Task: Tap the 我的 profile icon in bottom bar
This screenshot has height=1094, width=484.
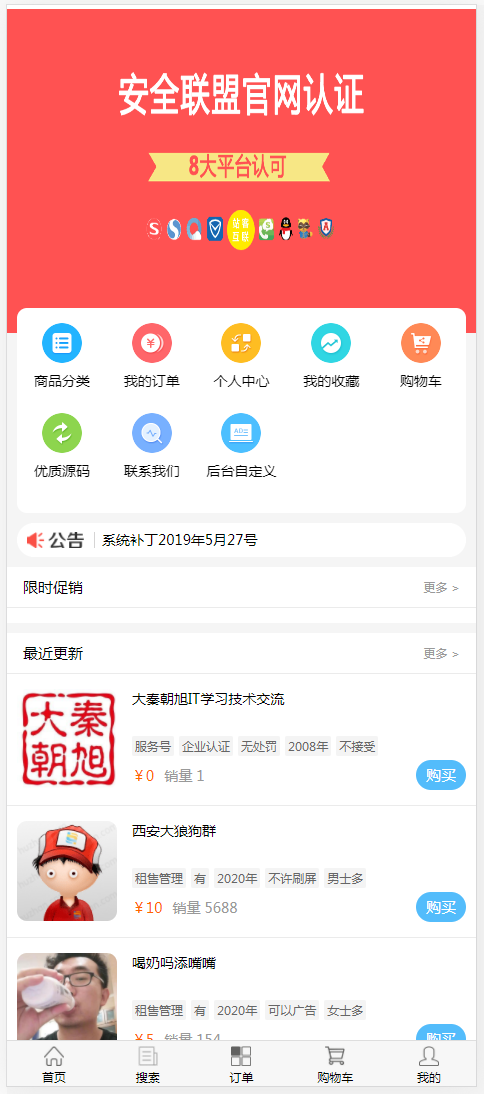Action: [429, 1056]
